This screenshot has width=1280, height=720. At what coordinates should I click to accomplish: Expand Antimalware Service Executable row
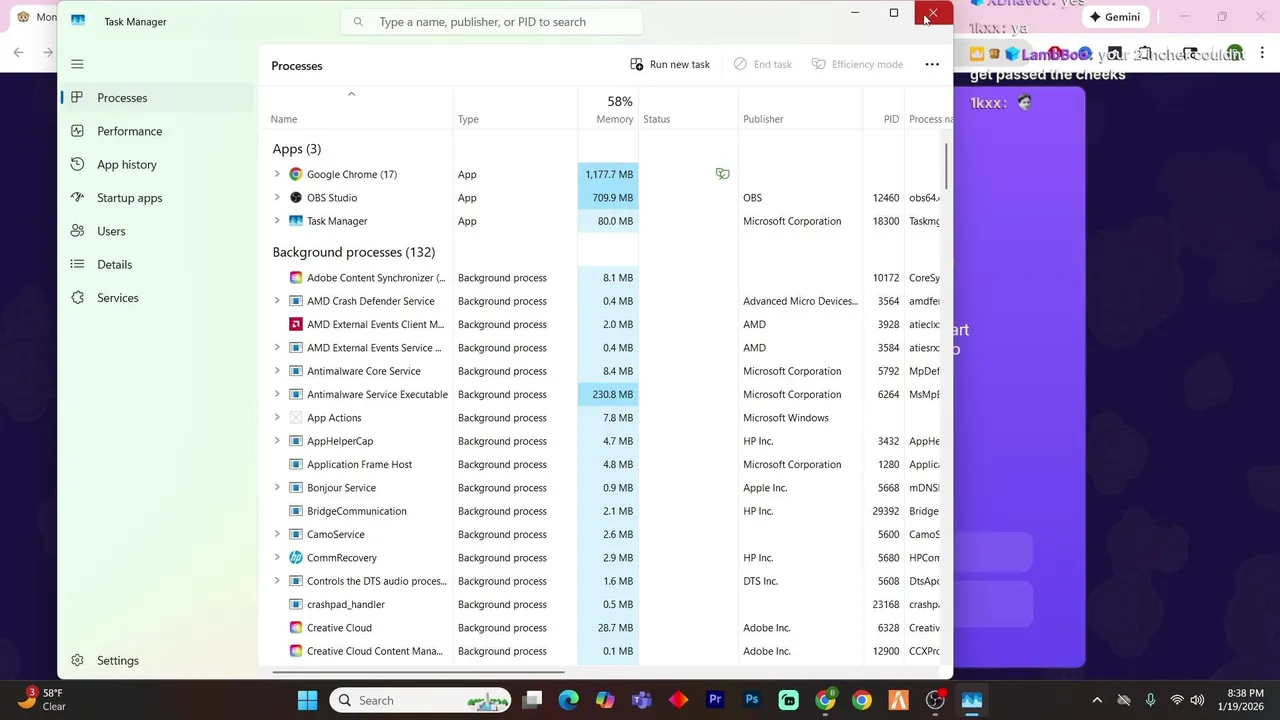click(277, 394)
